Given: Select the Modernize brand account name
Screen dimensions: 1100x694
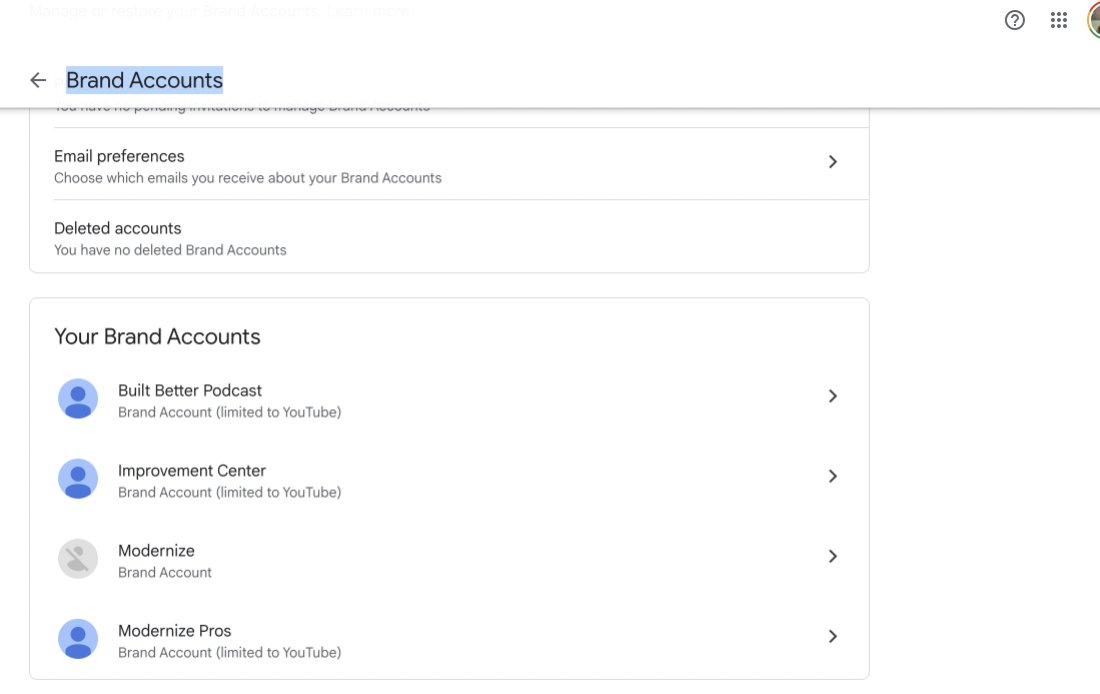Looking at the screenshot, I should 156,551.
